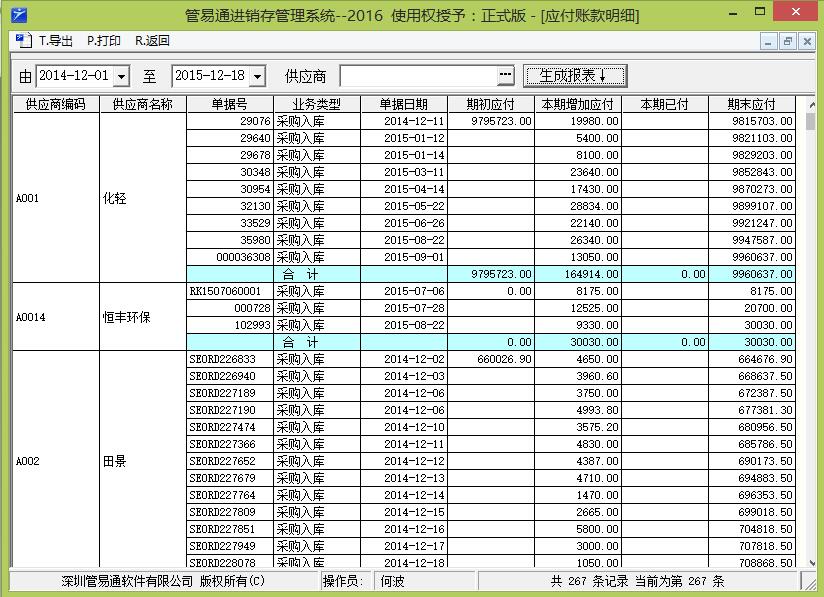Select document number 000036308

[x=230, y=257]
